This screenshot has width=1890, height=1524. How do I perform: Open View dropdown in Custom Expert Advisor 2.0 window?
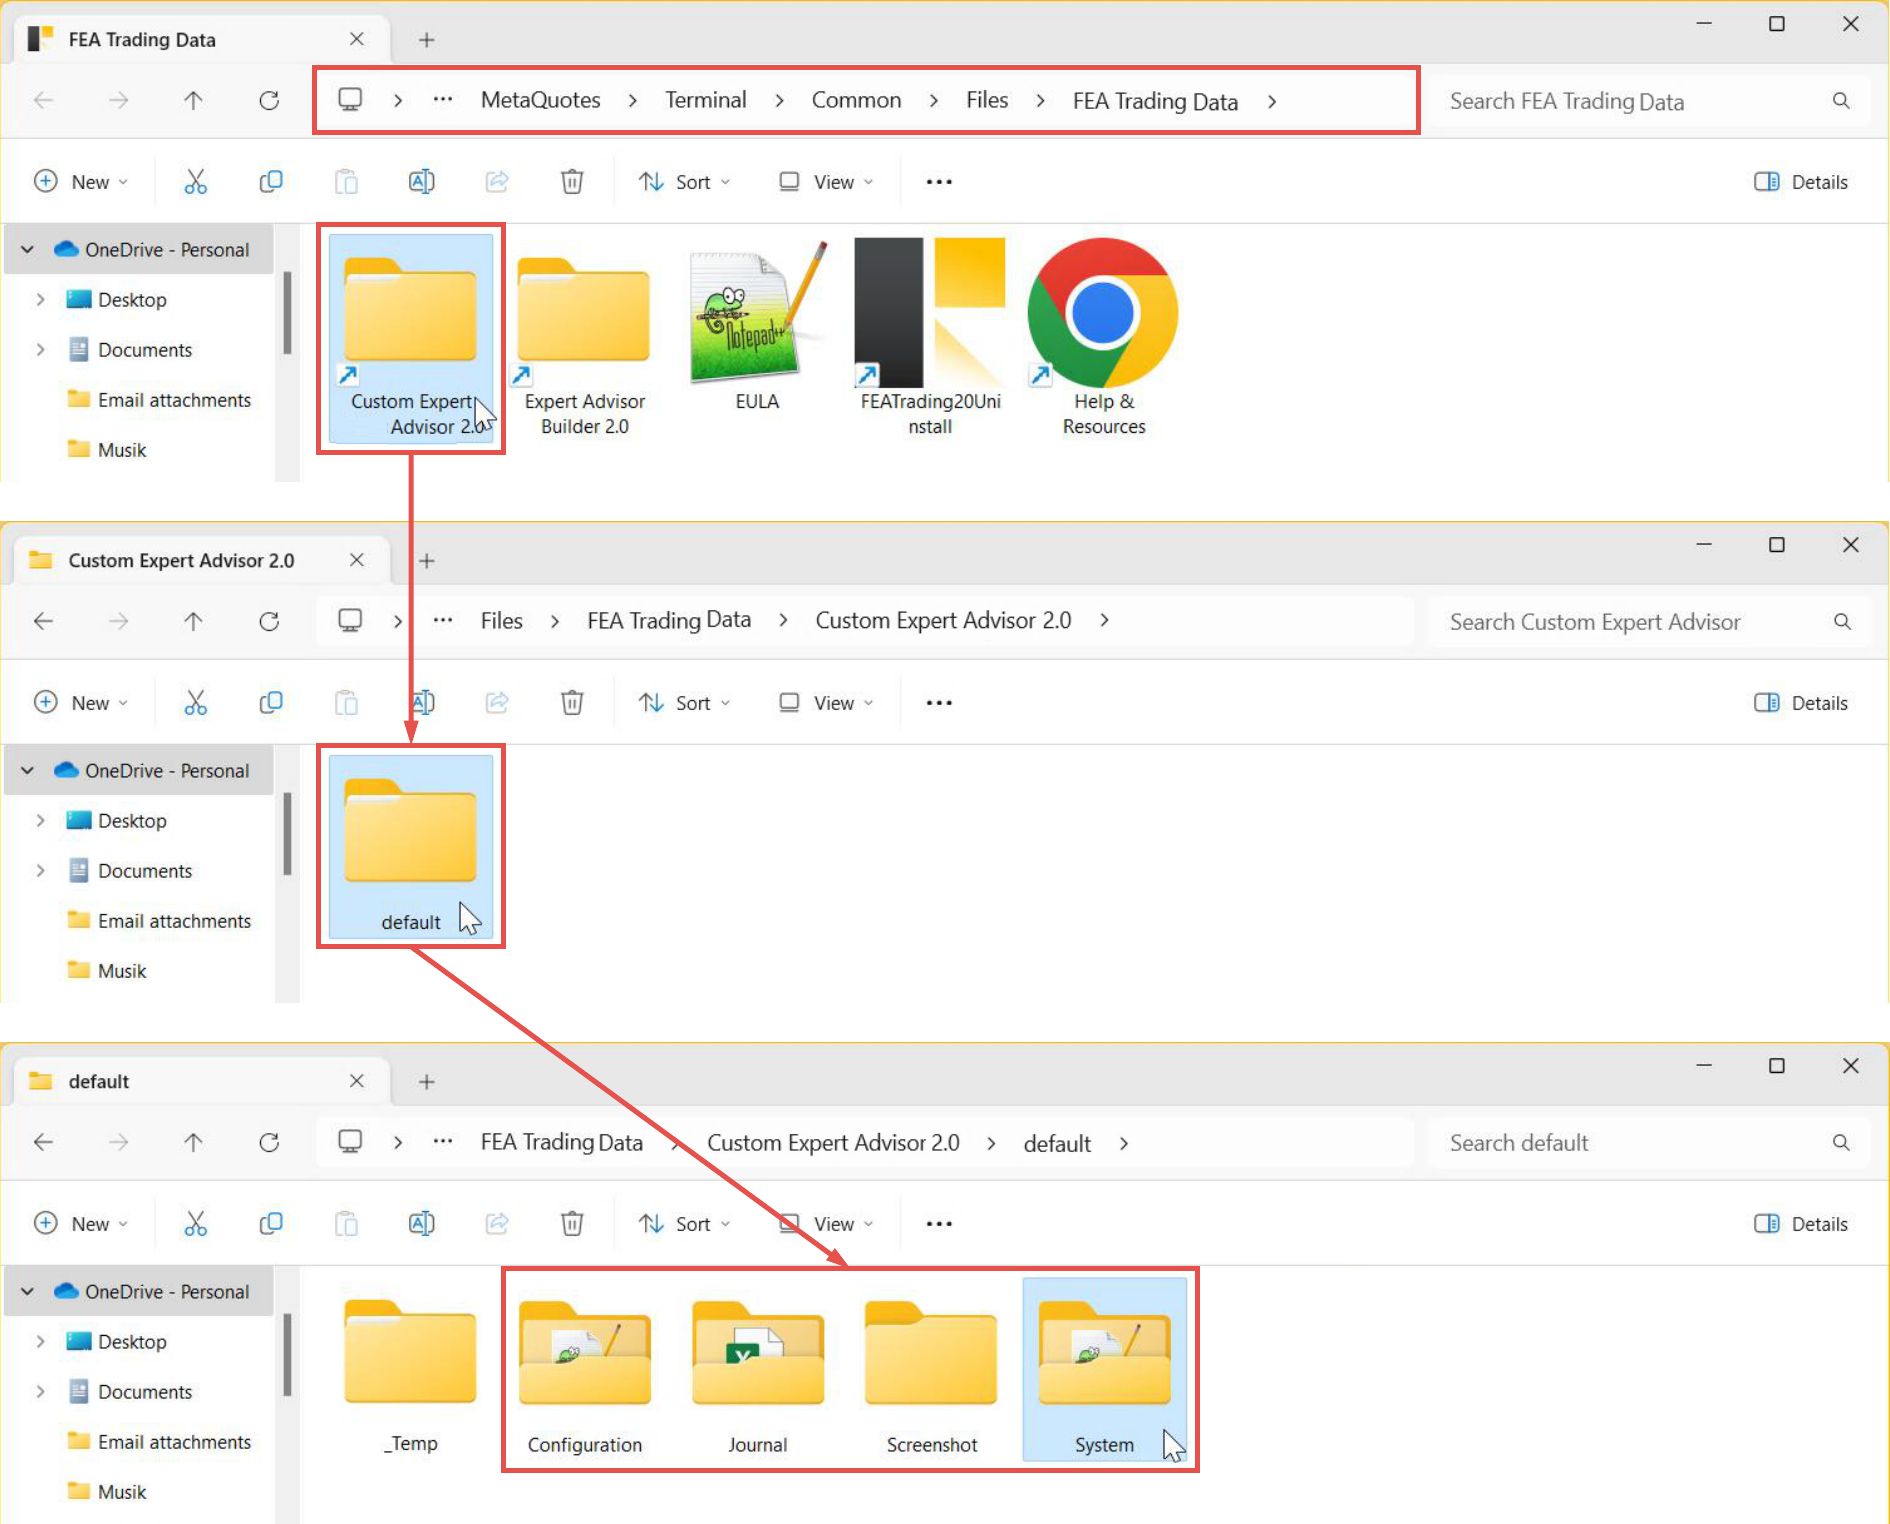[826, 703]
